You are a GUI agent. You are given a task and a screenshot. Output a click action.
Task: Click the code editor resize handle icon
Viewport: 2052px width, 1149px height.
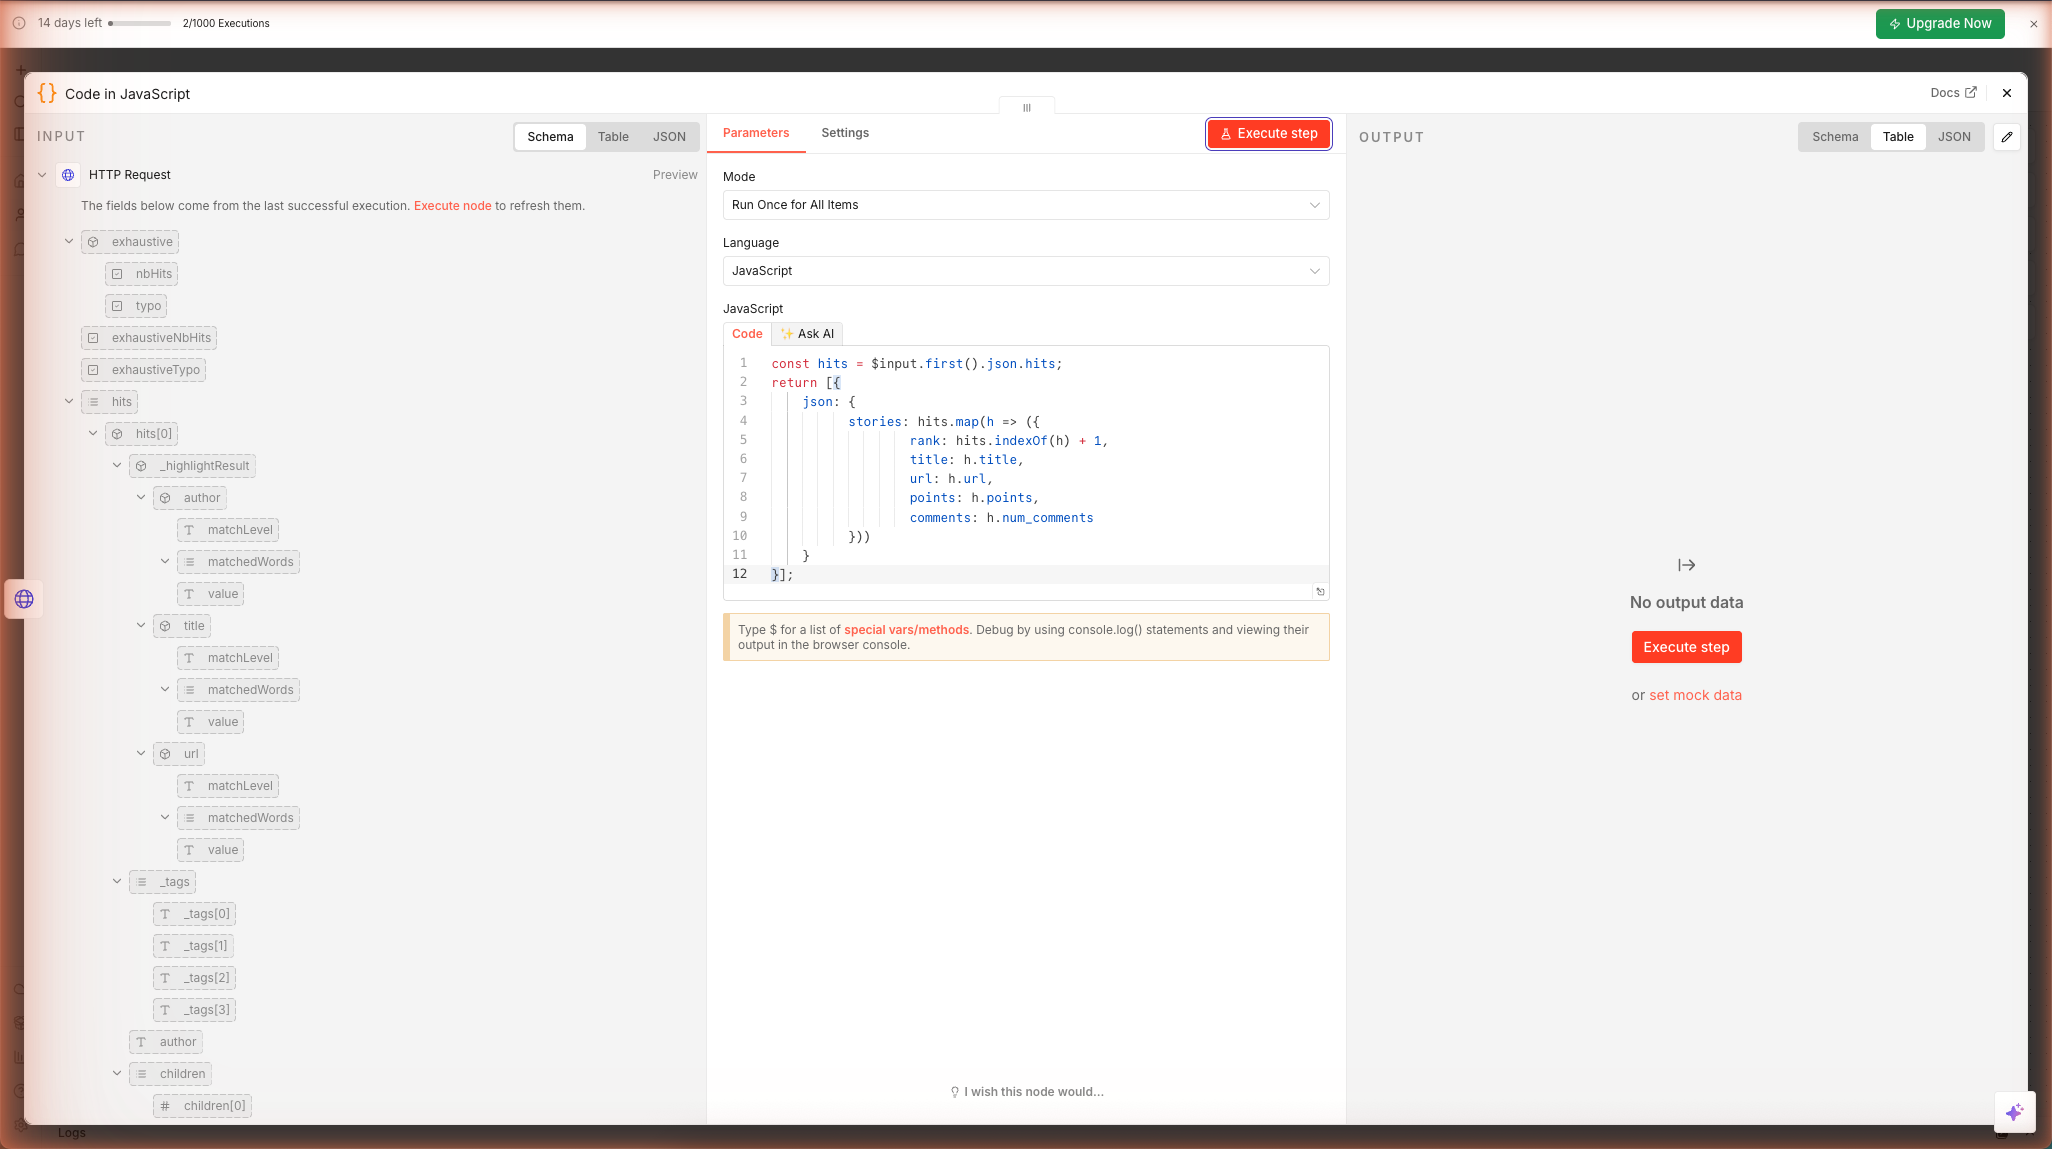1320,592
